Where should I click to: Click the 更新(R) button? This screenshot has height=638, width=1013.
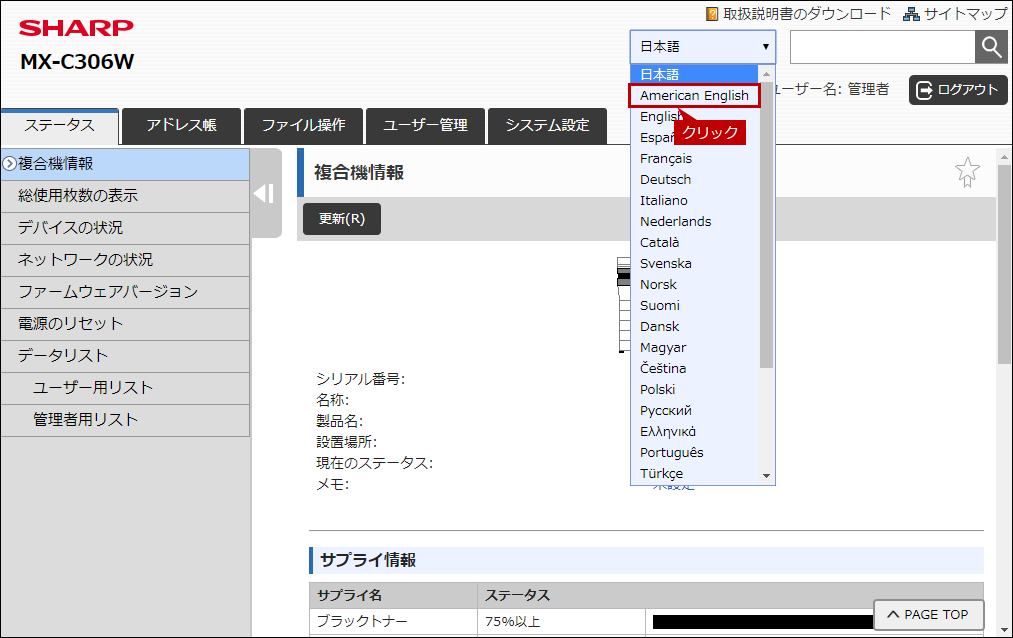[342, 219]
